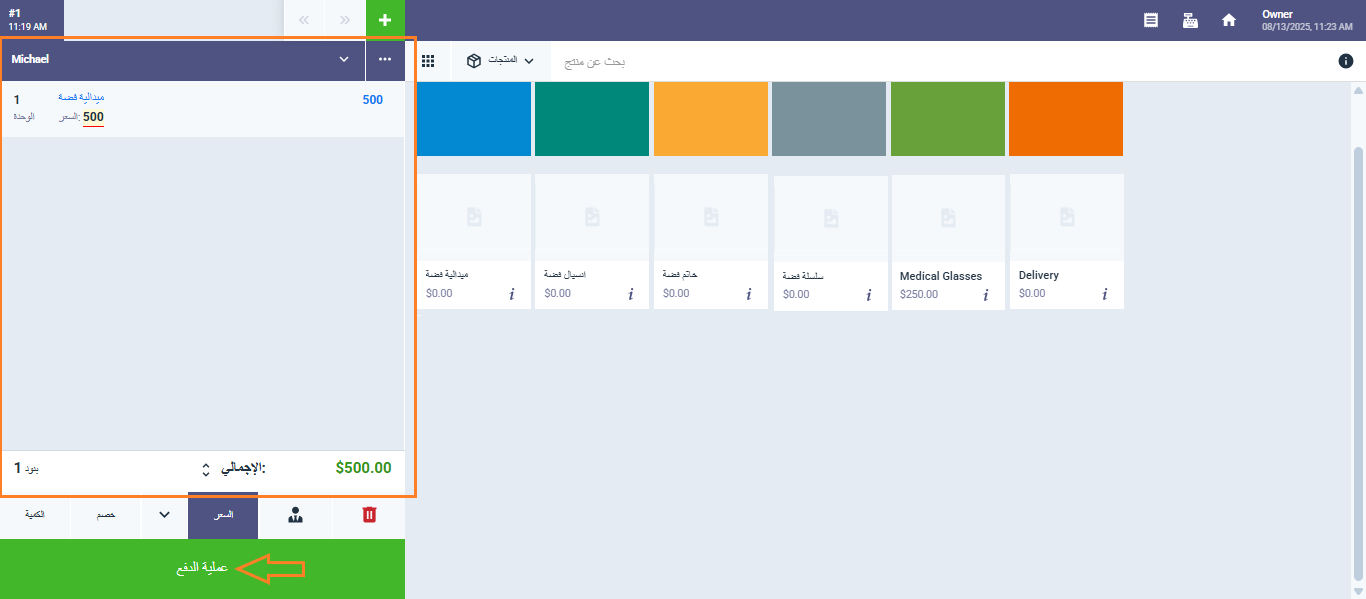Expand more actions chevron beside السعر
Screen dimensions: 1366x599
coord(165,515)
